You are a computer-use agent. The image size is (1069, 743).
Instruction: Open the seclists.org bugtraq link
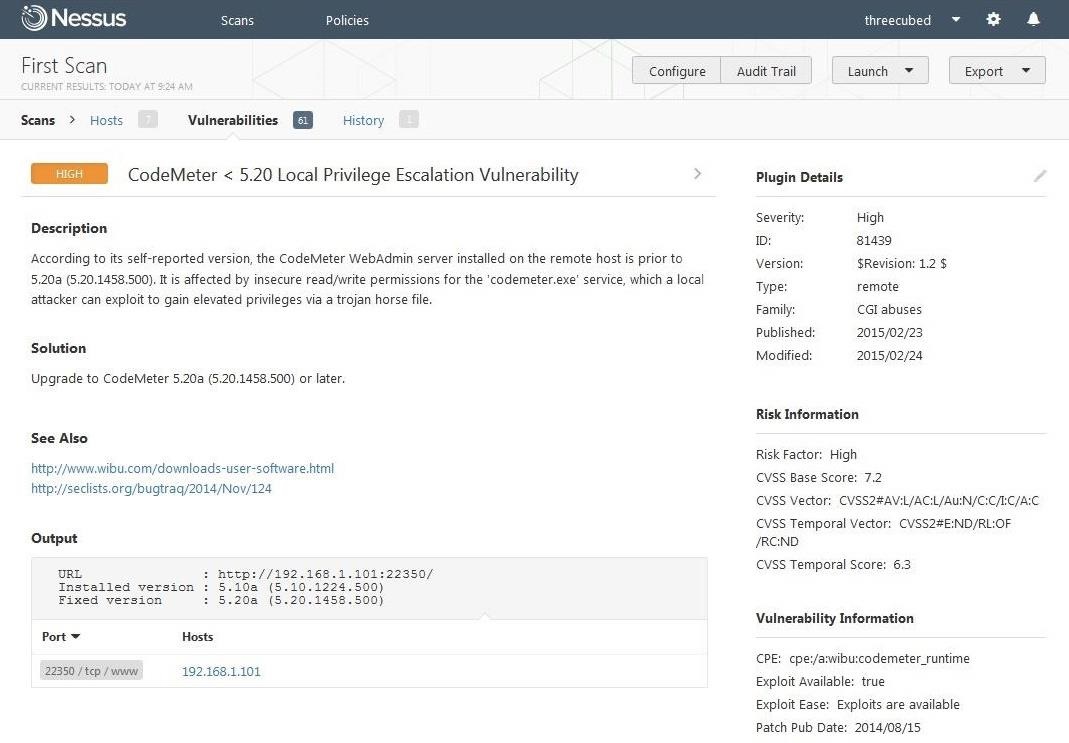tap(151, 489)
